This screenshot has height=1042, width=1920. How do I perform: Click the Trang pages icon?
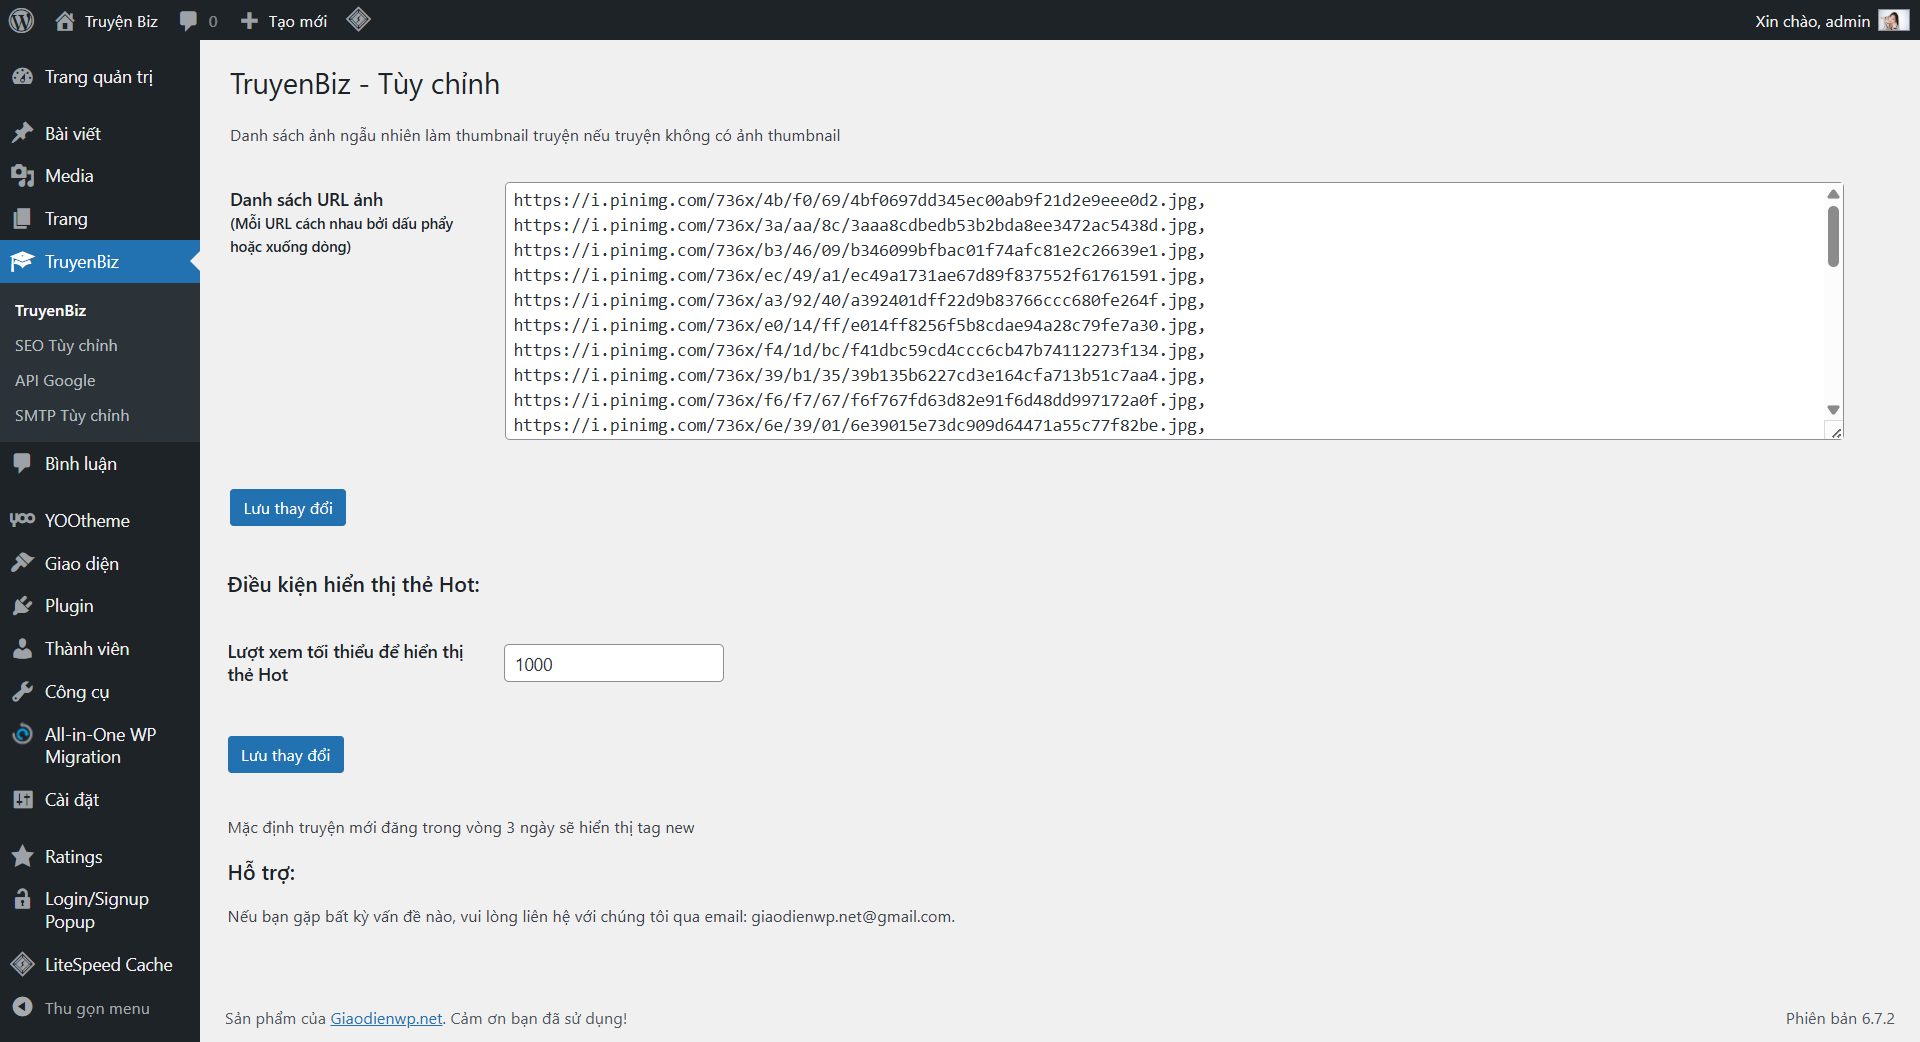22,219
